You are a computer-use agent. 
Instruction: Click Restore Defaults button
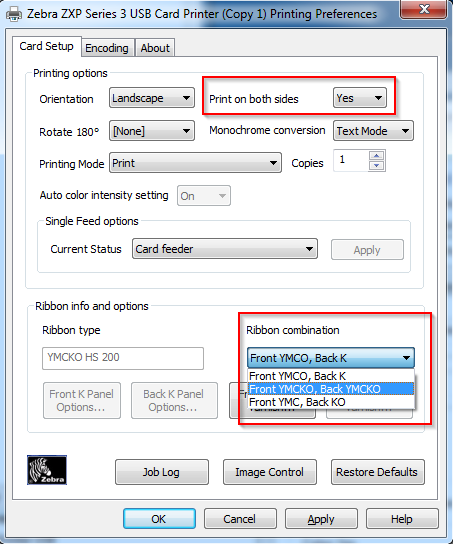tap(377, 472)
